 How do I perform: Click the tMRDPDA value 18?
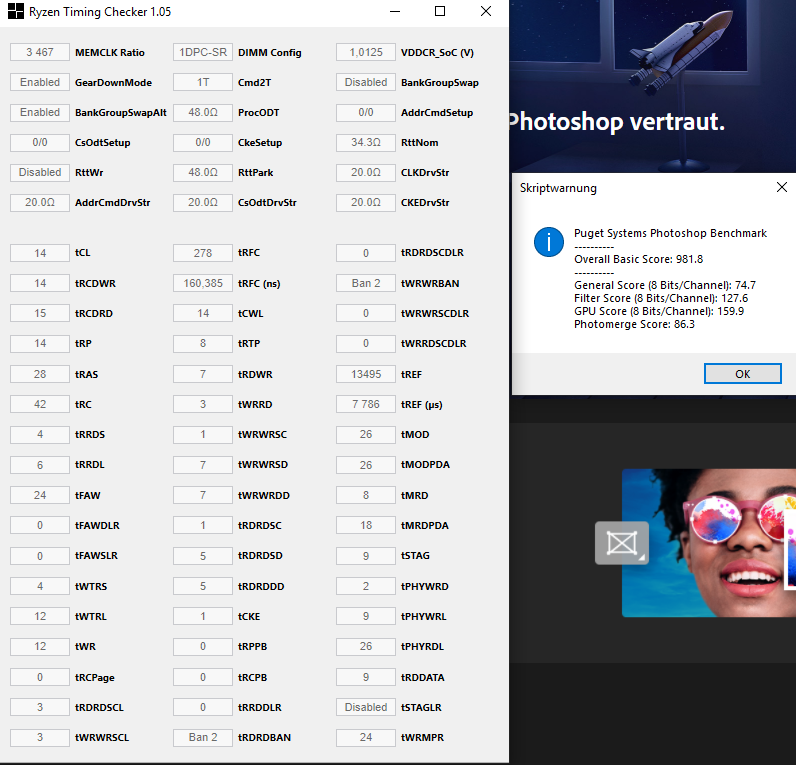pos(366,525)
